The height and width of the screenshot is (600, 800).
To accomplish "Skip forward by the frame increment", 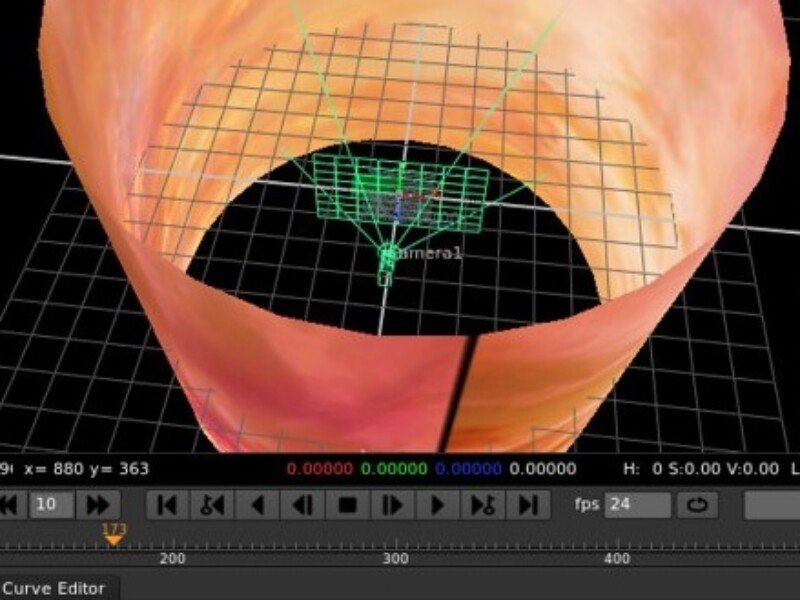I will point(98,505).
